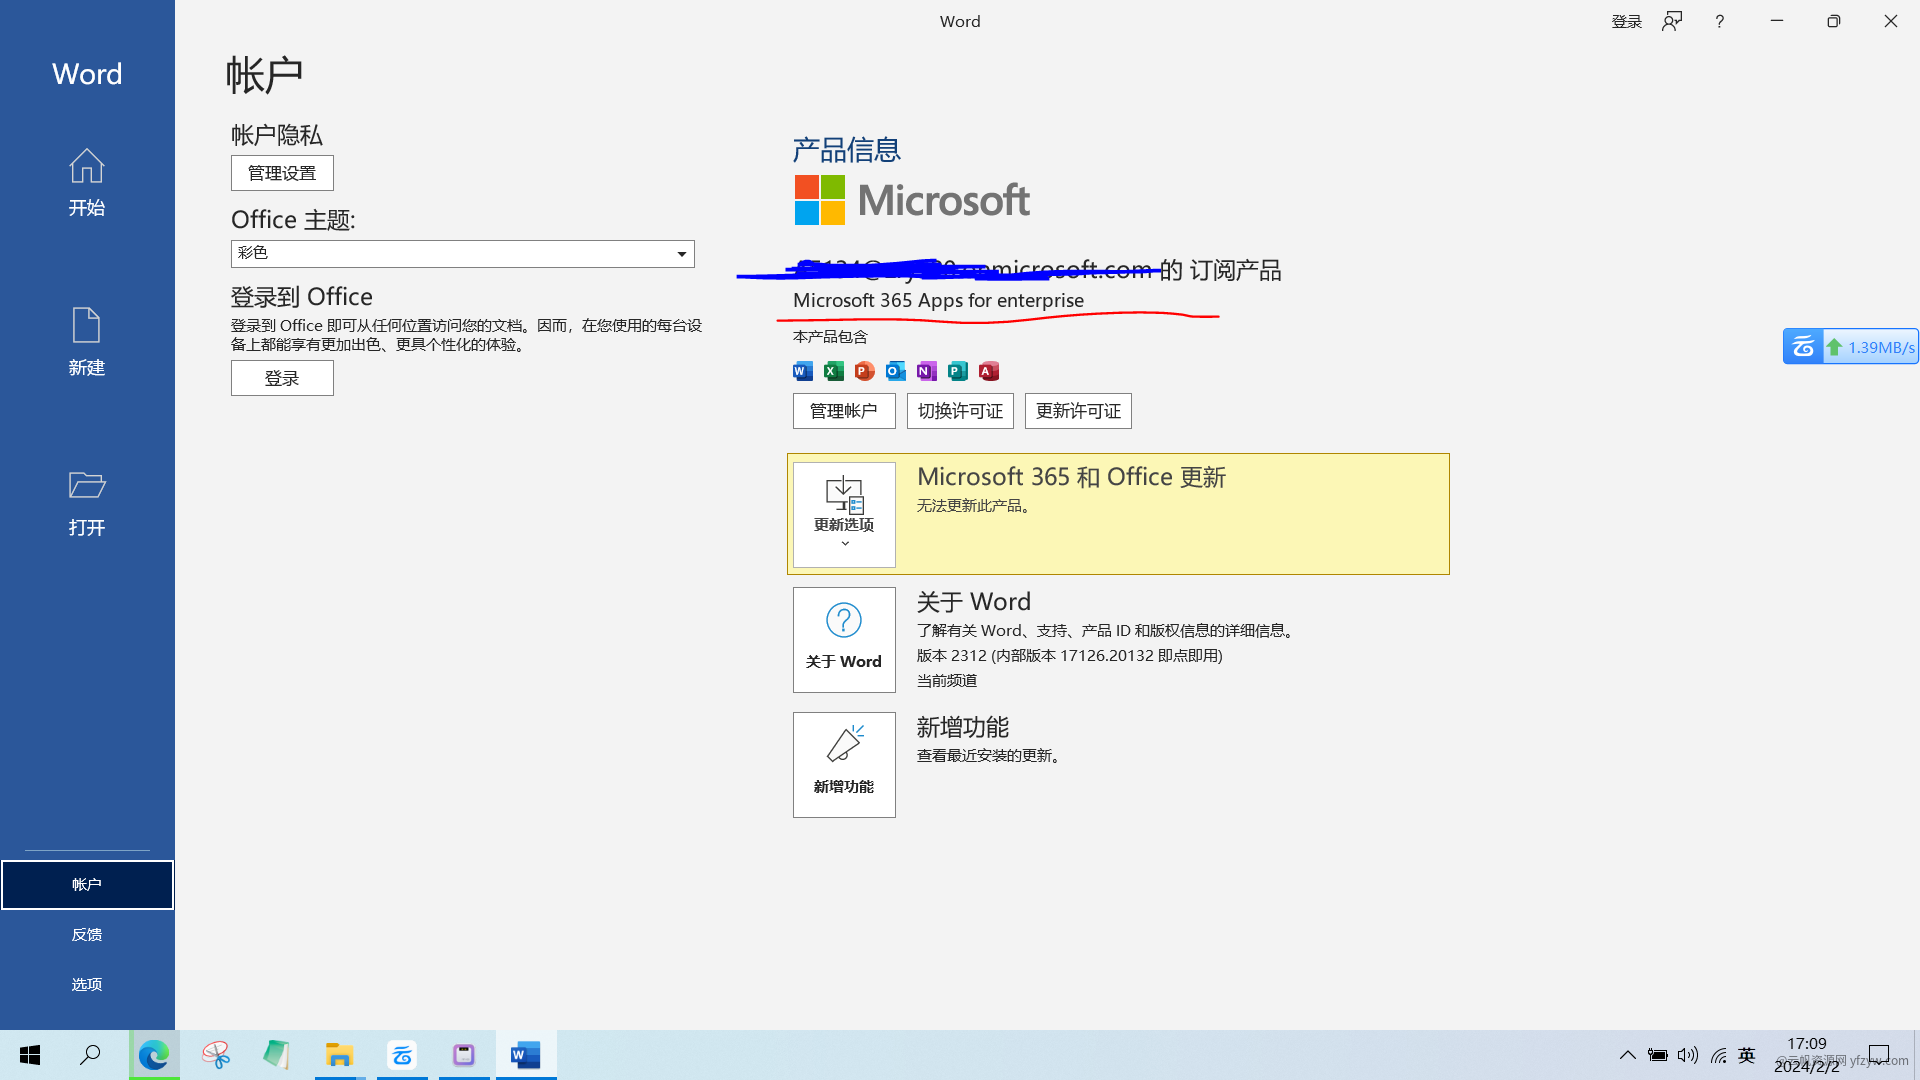Click the Word application icon in apps row
1920x1080 pixels.
click(802, 371)
